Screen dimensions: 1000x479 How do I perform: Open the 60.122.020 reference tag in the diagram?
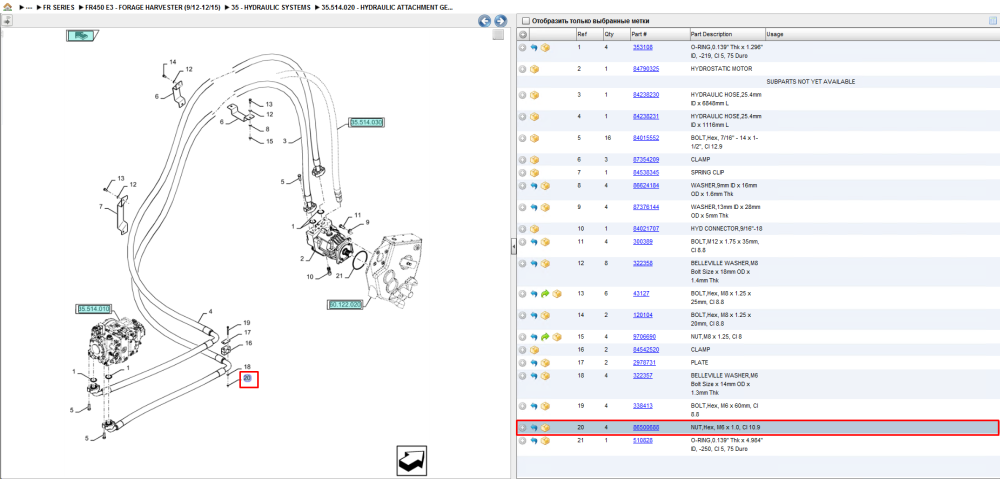(346, 304)
